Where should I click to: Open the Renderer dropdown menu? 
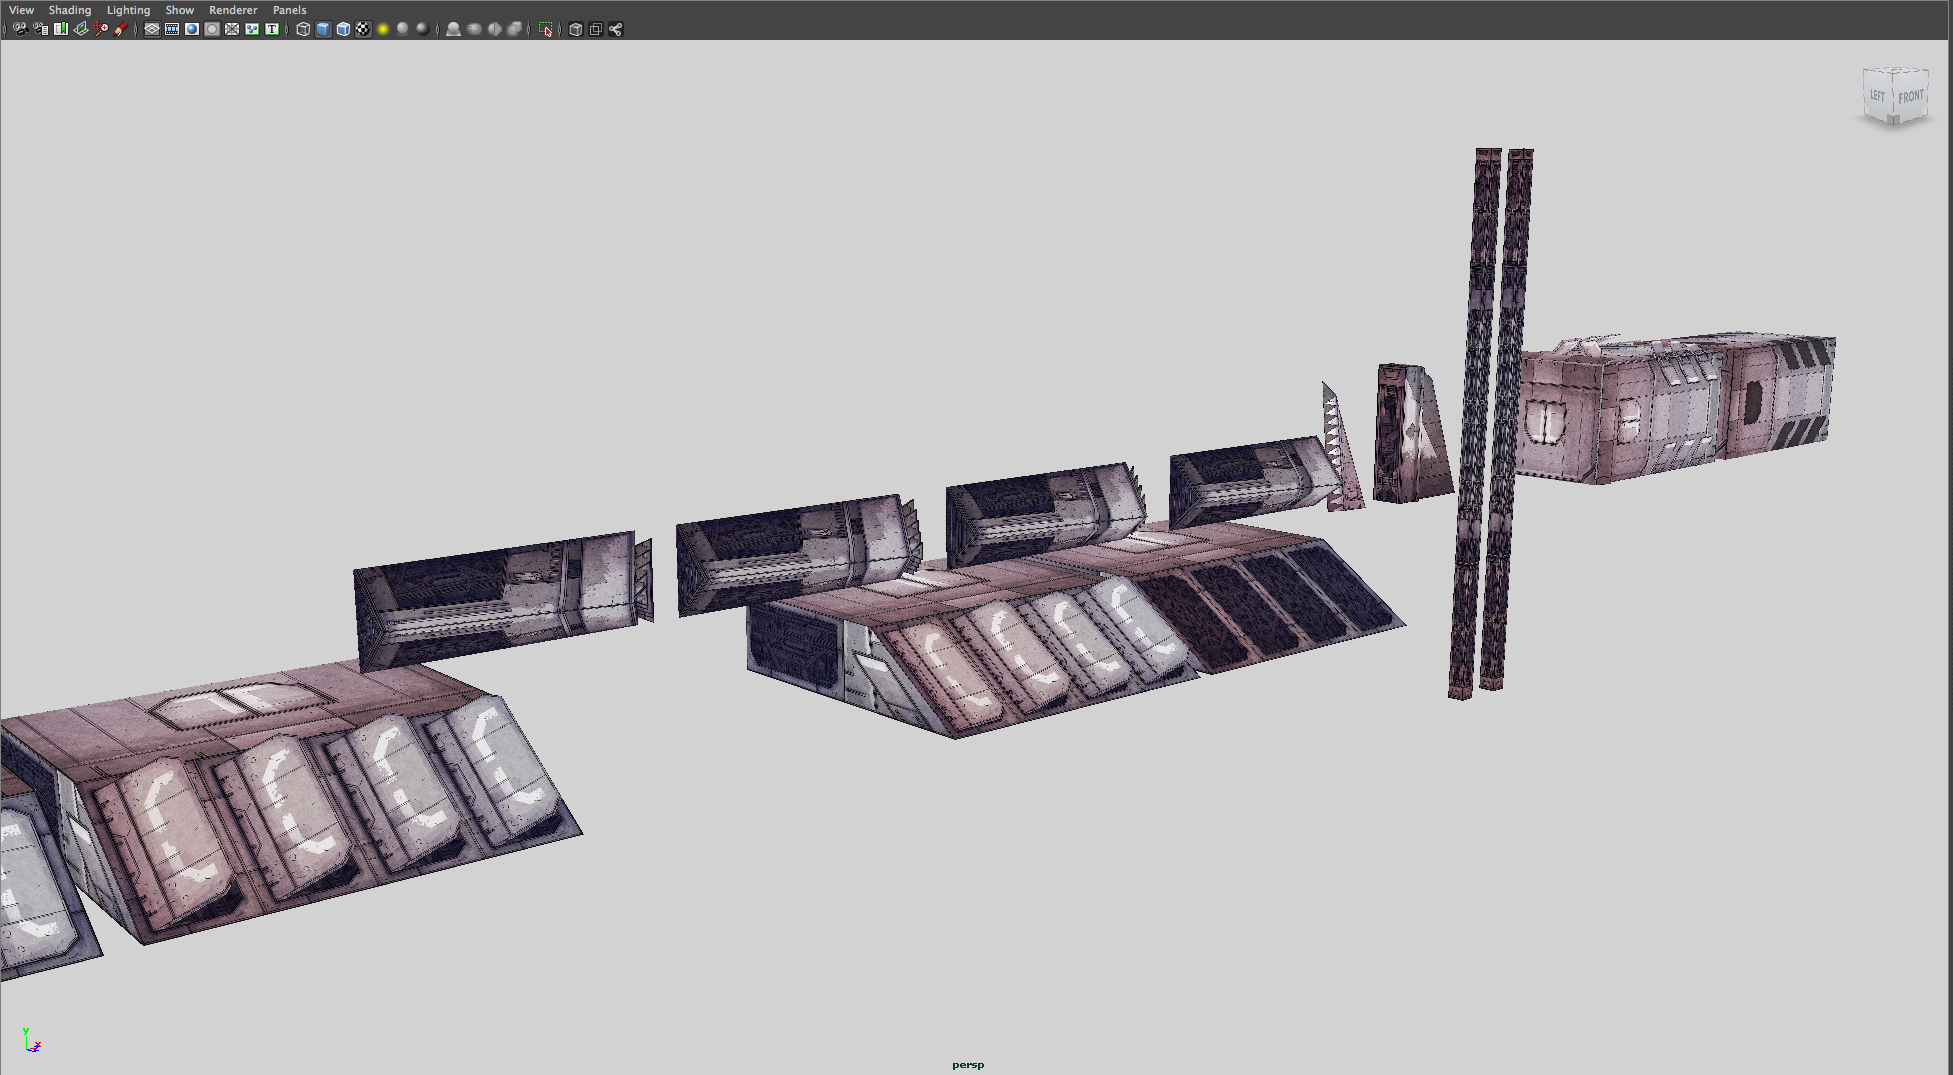(233, 10)
